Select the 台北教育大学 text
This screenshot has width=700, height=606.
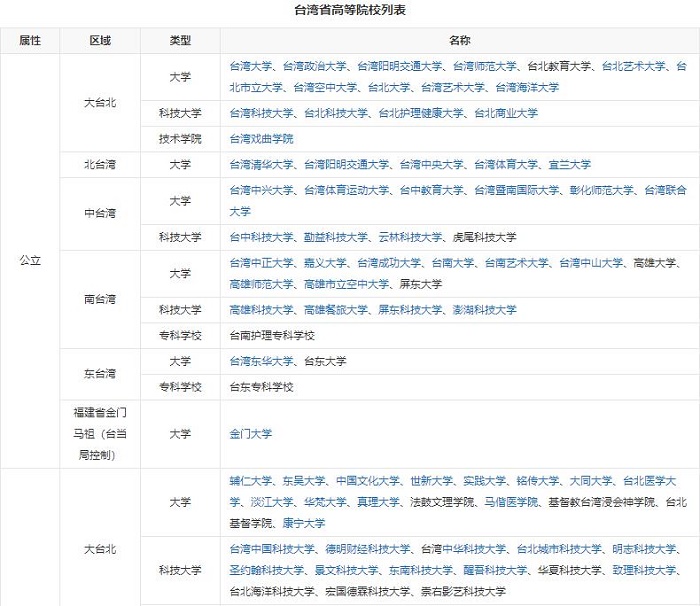point(559,67)
